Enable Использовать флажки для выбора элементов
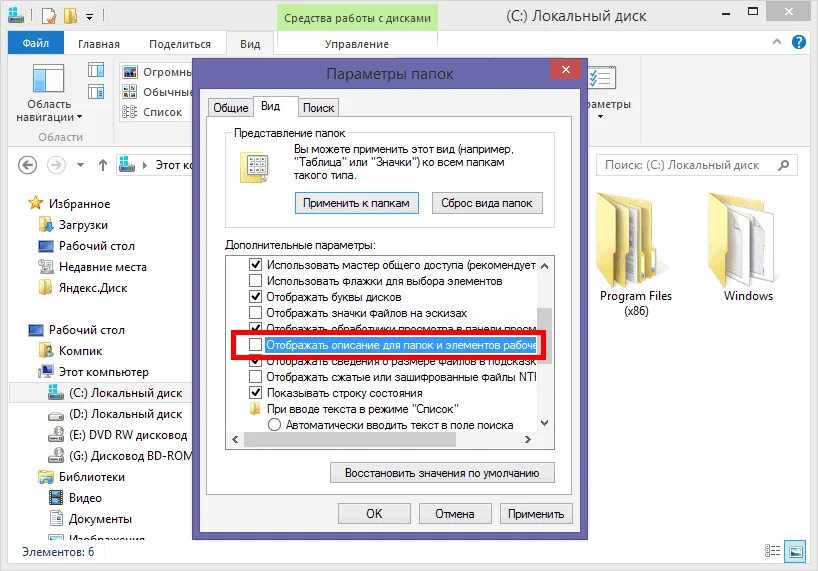 click(255, 281)
